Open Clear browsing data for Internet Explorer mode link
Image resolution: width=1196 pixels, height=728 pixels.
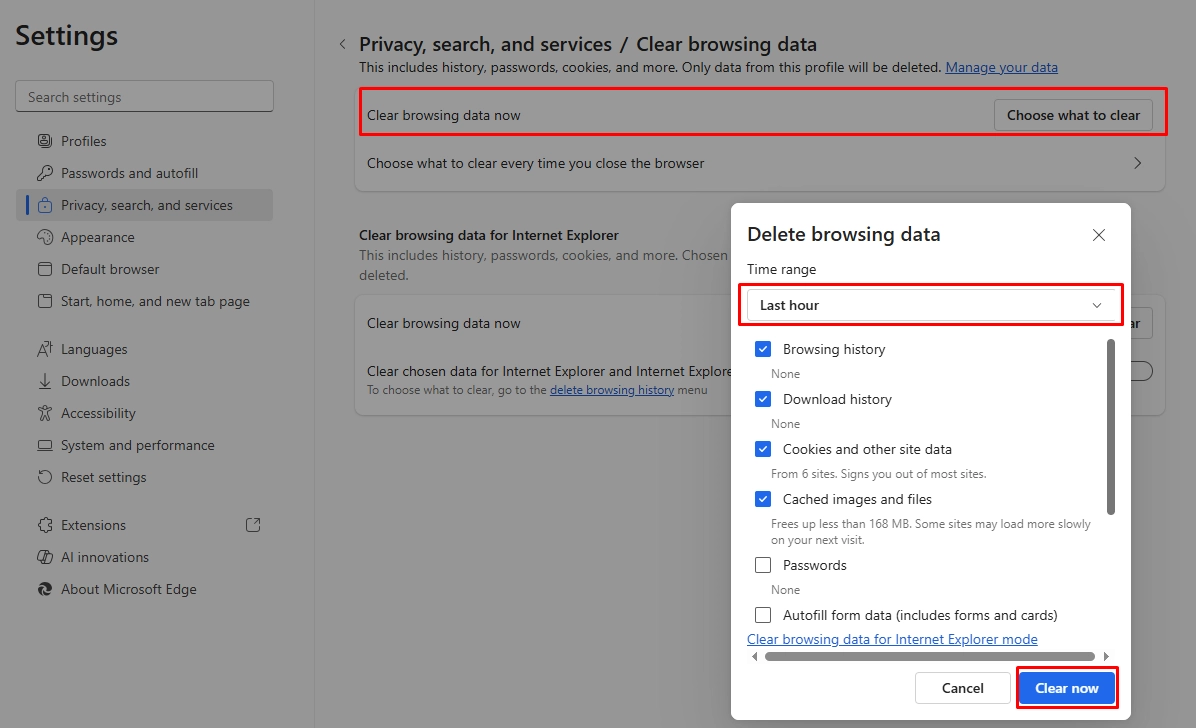click(x=892, y=639)
